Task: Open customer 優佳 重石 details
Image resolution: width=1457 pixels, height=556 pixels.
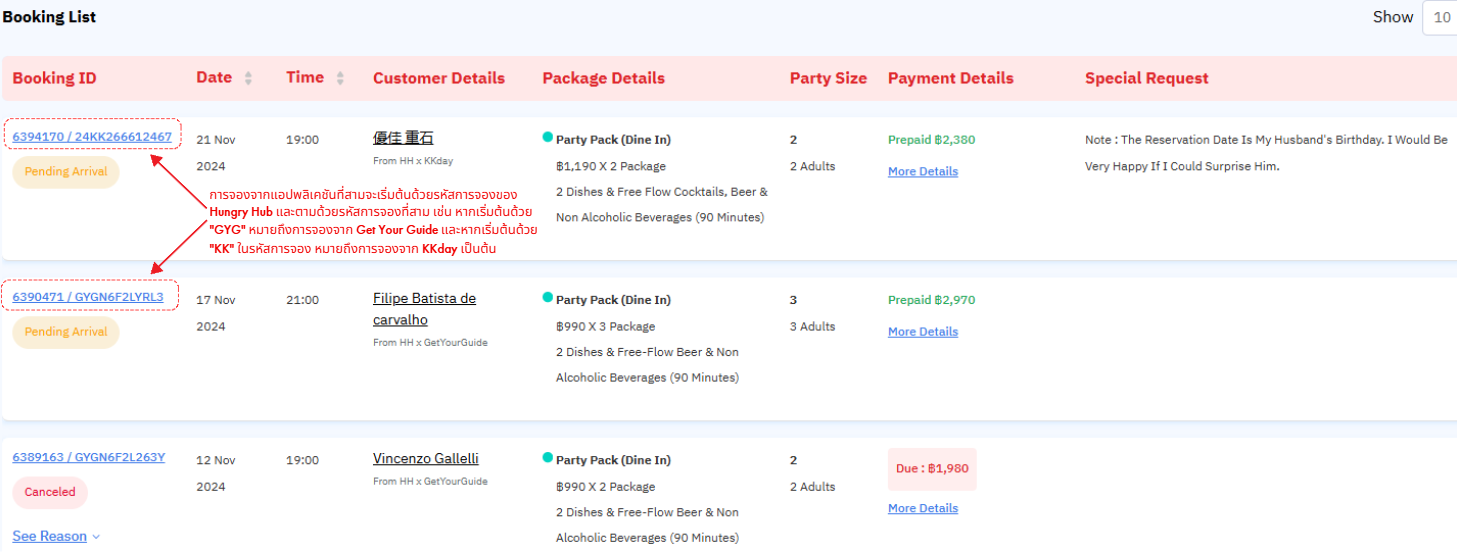Action: coord(403,139)
